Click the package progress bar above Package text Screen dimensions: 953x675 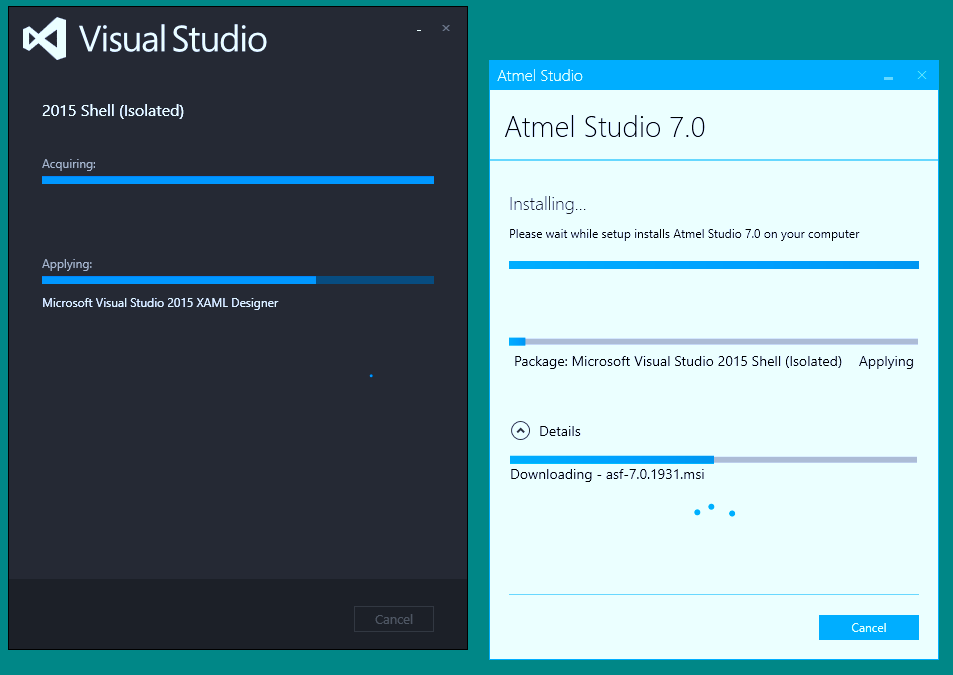point(714,341)
